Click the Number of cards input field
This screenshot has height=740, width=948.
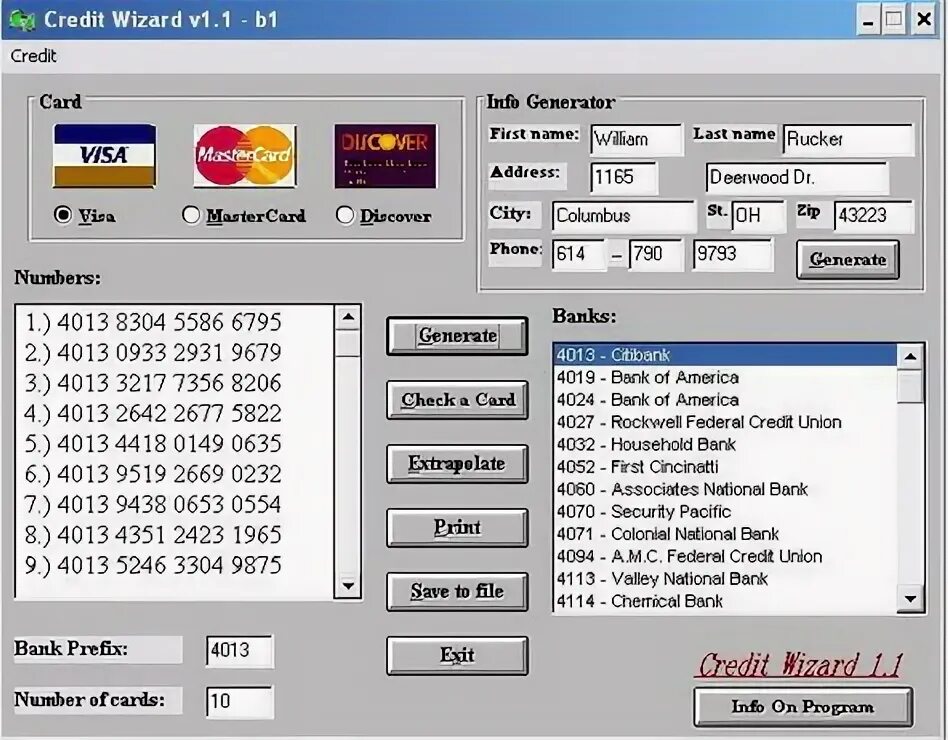click(x=239, y=701)
